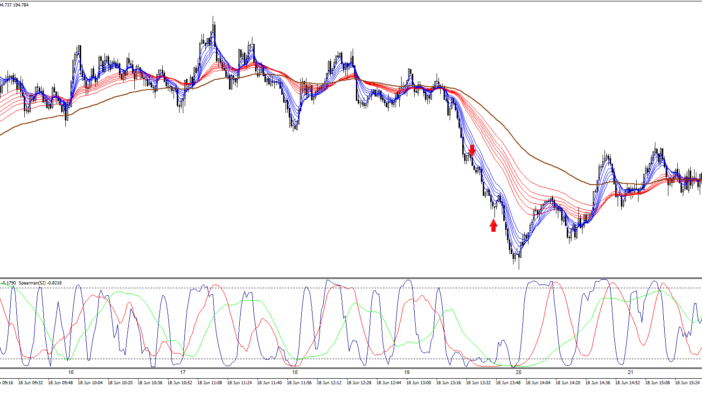This screenshot has height=395, width=702.
Task: Click the '18 Jun 10:52' time label
Action: pos(180,383)
